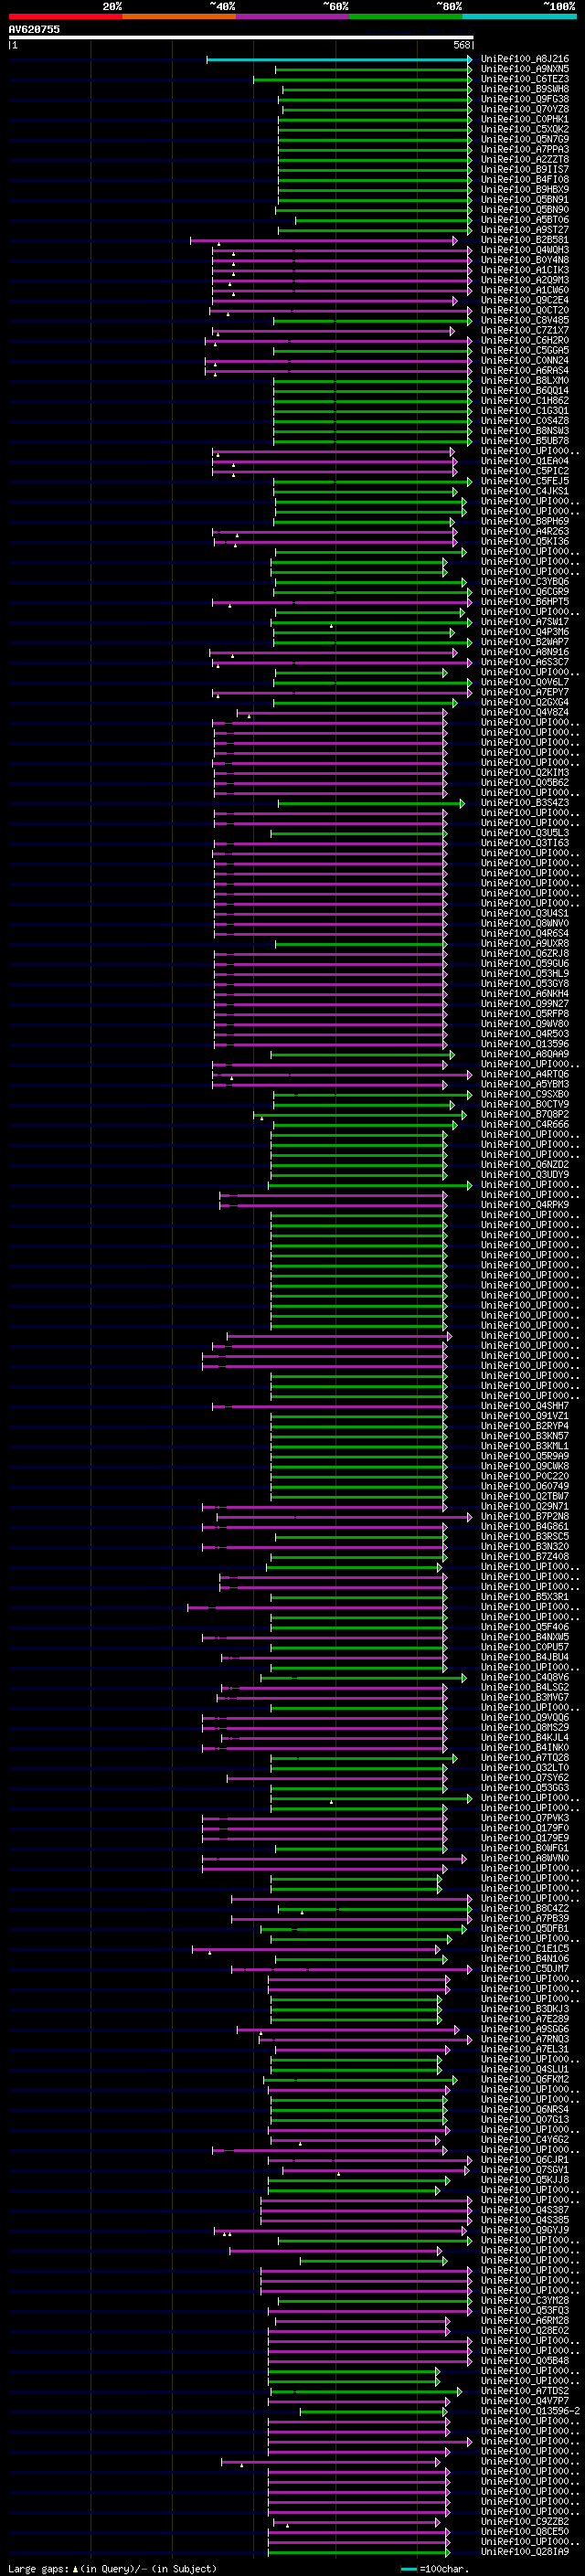Select hit UniRef100_A5BT06
This screenshot has height=2576, width=585.
point(525,219)
